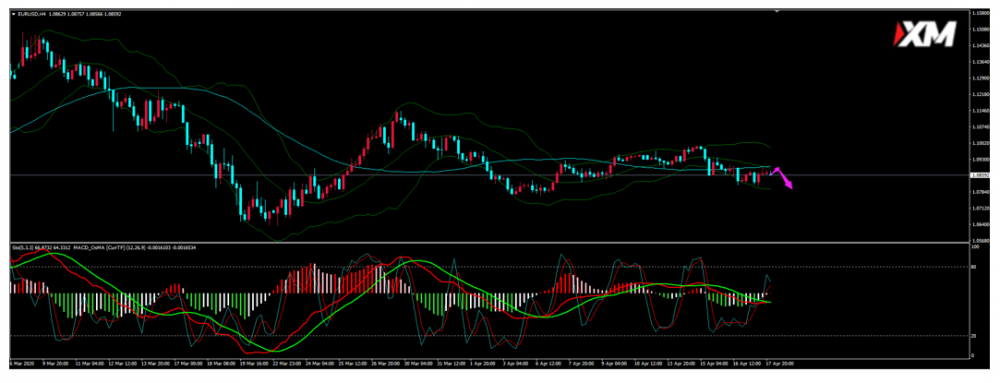The height and width of the screenshot is (383, 1000).
Task: Click the stochastic 20 level label
Action: [x=974, y=335]
